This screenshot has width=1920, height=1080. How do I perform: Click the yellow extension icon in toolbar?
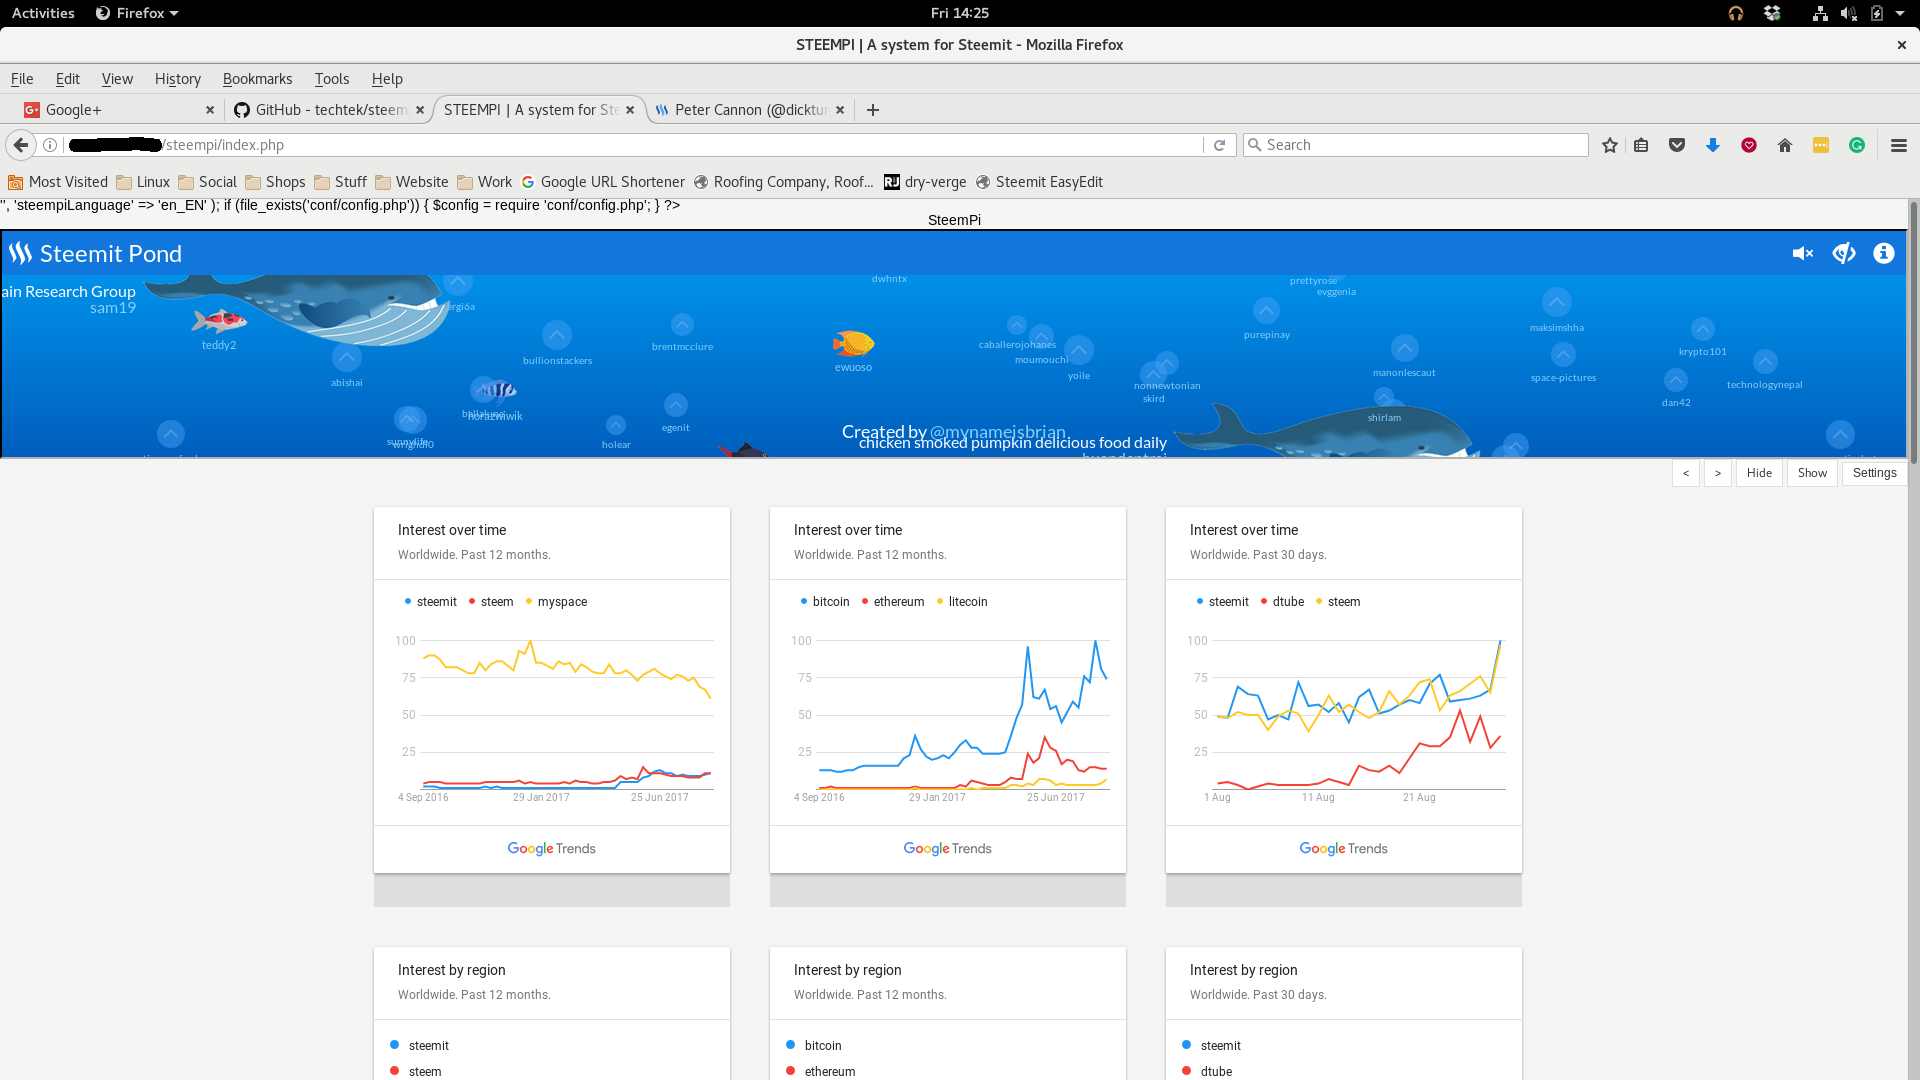(1821, 146)
